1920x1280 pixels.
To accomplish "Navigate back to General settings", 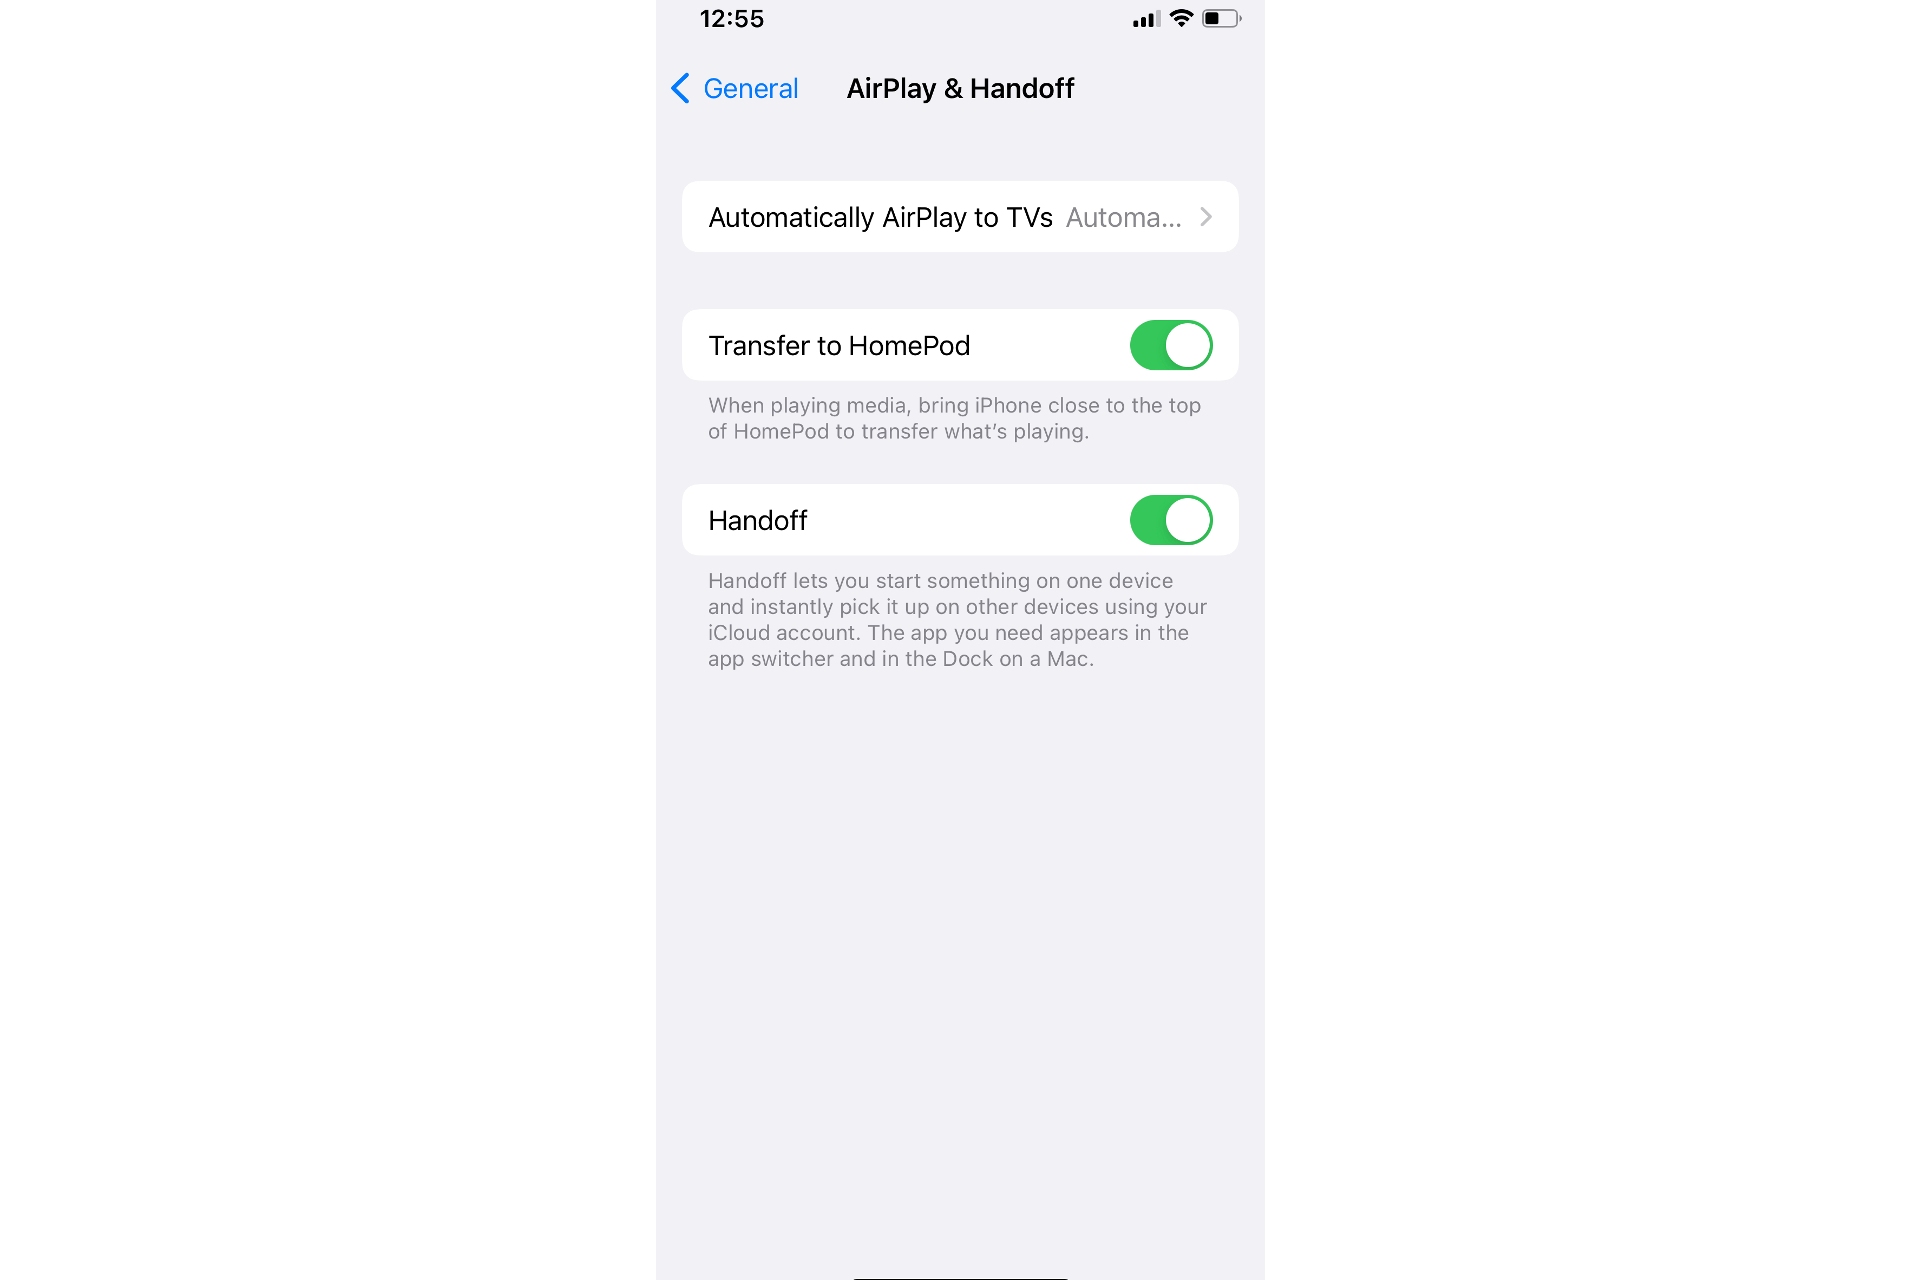I will tap(730, 89).
